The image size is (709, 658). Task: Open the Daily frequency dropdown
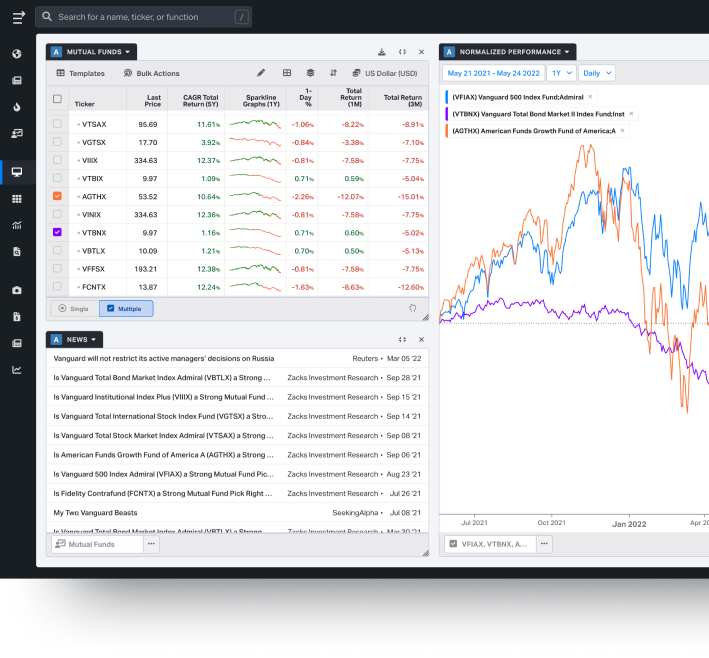(596, 73)
